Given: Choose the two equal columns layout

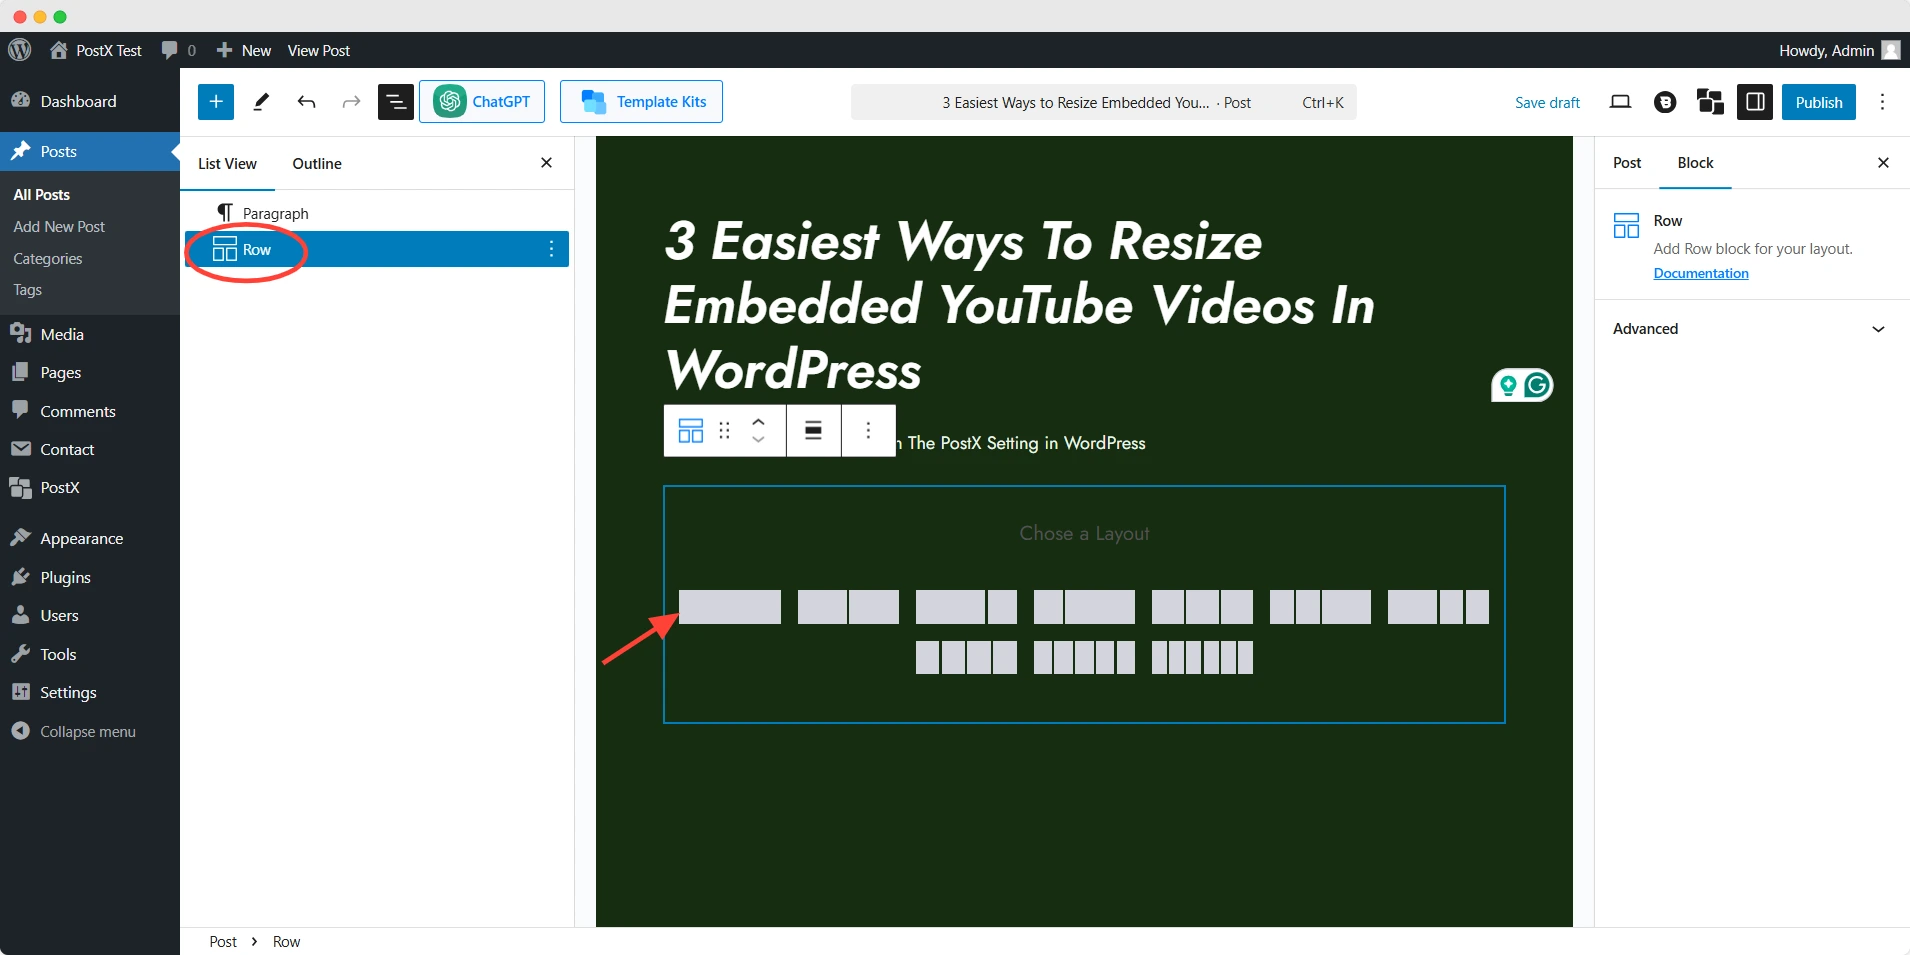Looking at the screenshot, I should pyautogui.click(x=848, y=607).
